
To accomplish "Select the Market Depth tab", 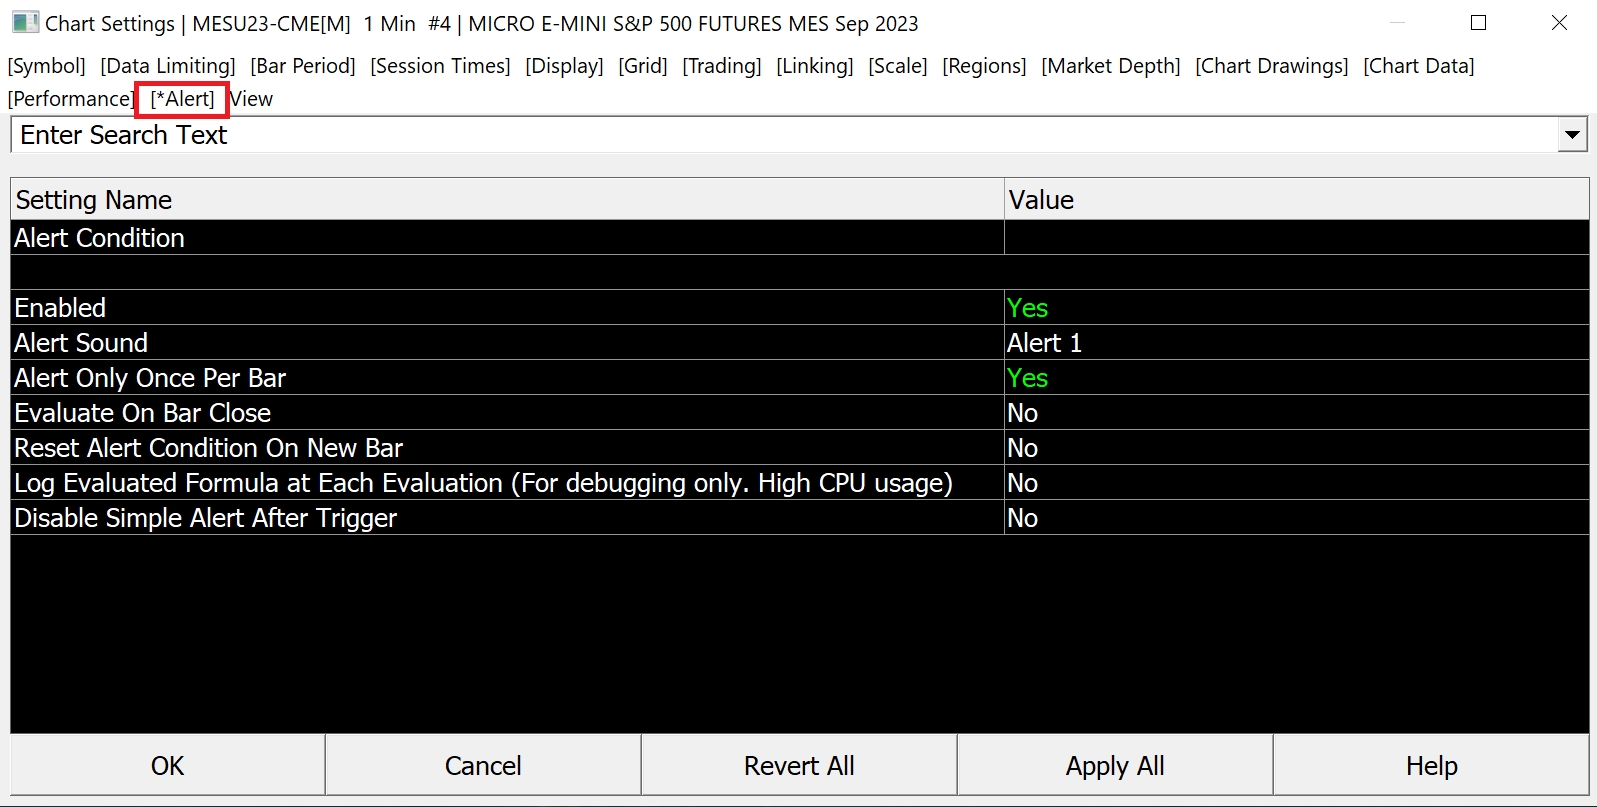I will click(1110, 66).
